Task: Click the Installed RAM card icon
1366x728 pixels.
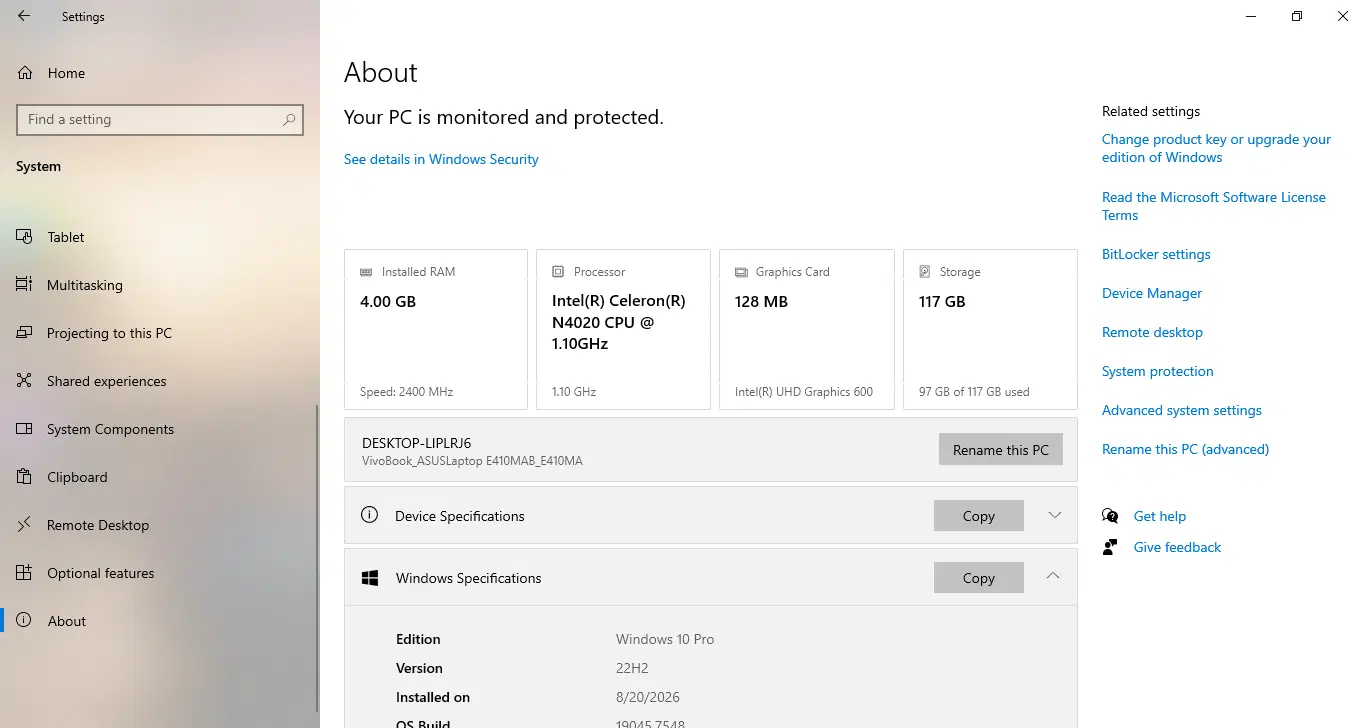Action: (x=366, y=272)
